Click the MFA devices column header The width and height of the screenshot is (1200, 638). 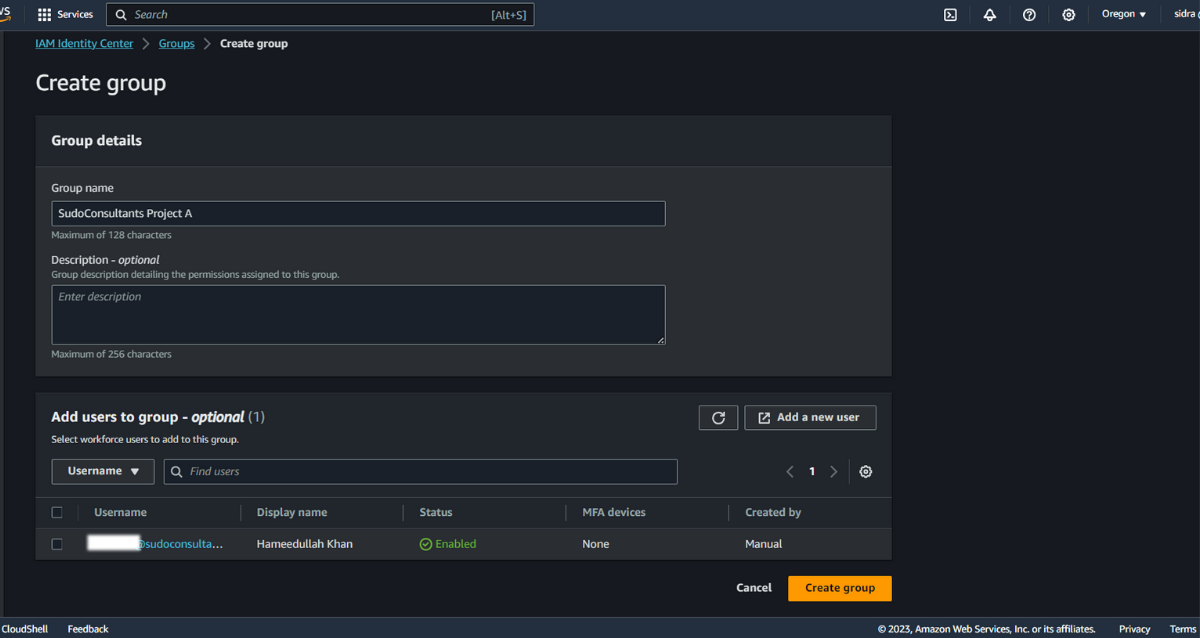click(x=614, y=512)
